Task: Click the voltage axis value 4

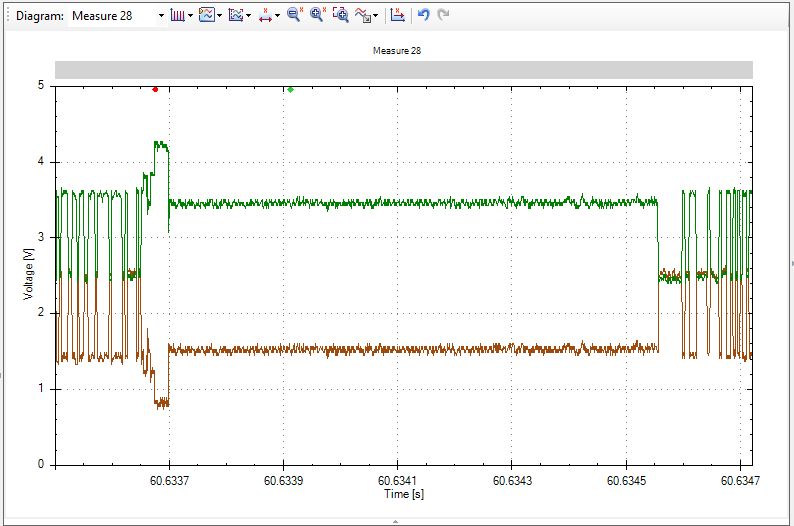Action: (x=41, y=161)
